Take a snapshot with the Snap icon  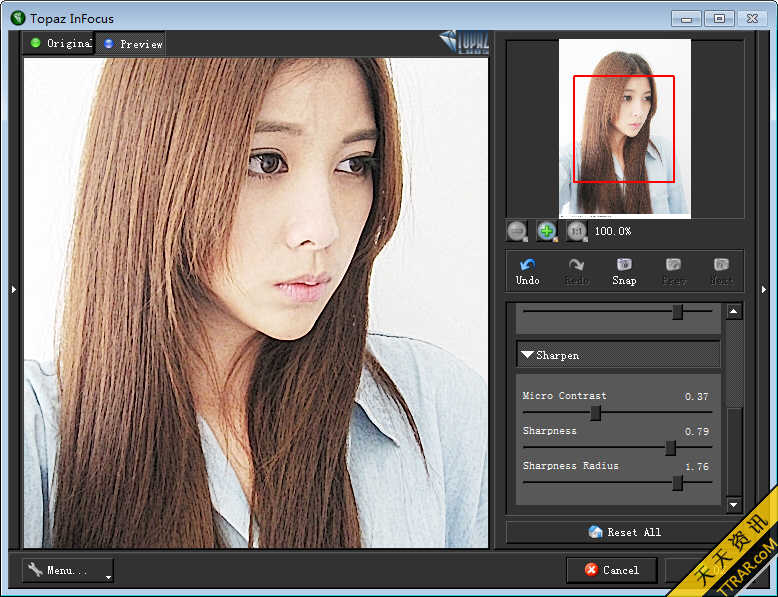point(624,265)
